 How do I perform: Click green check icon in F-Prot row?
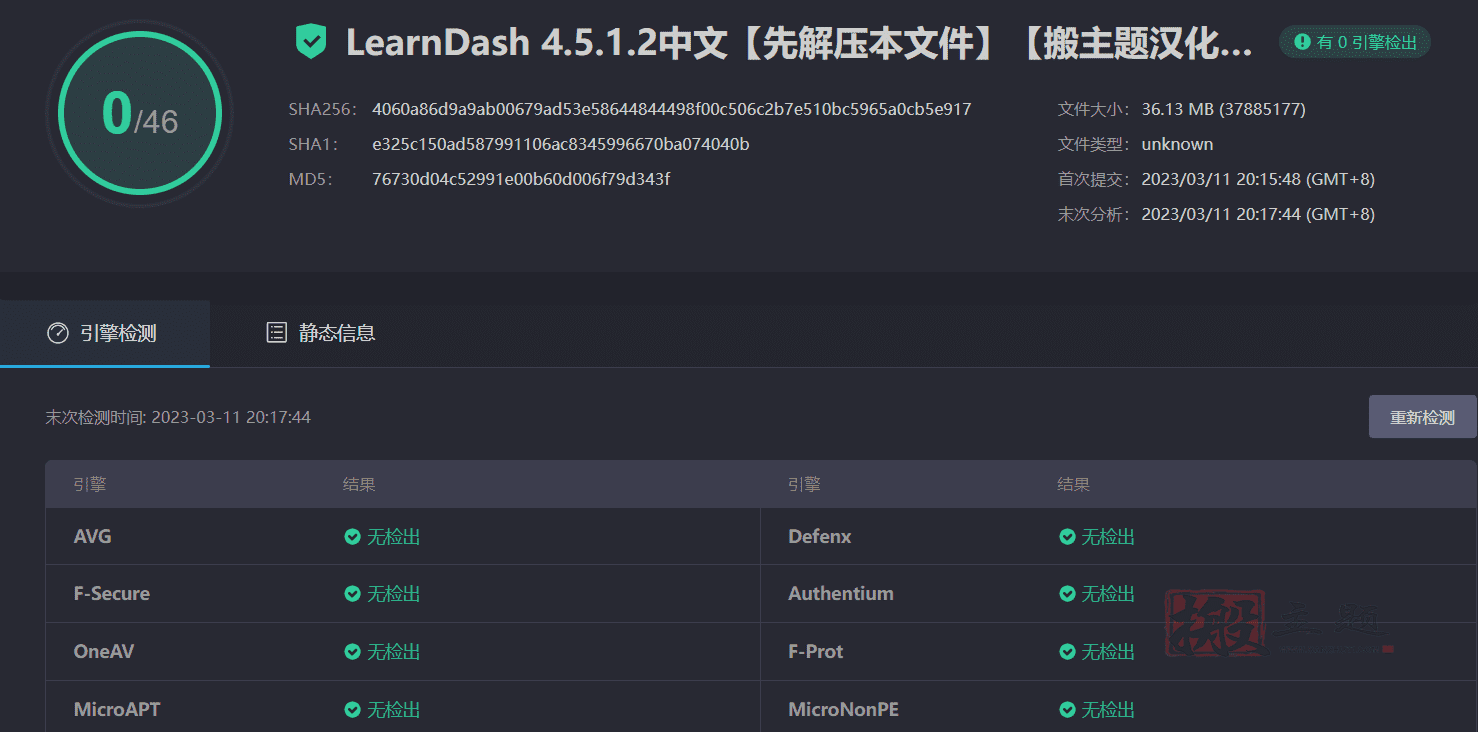click(1067, 652)
